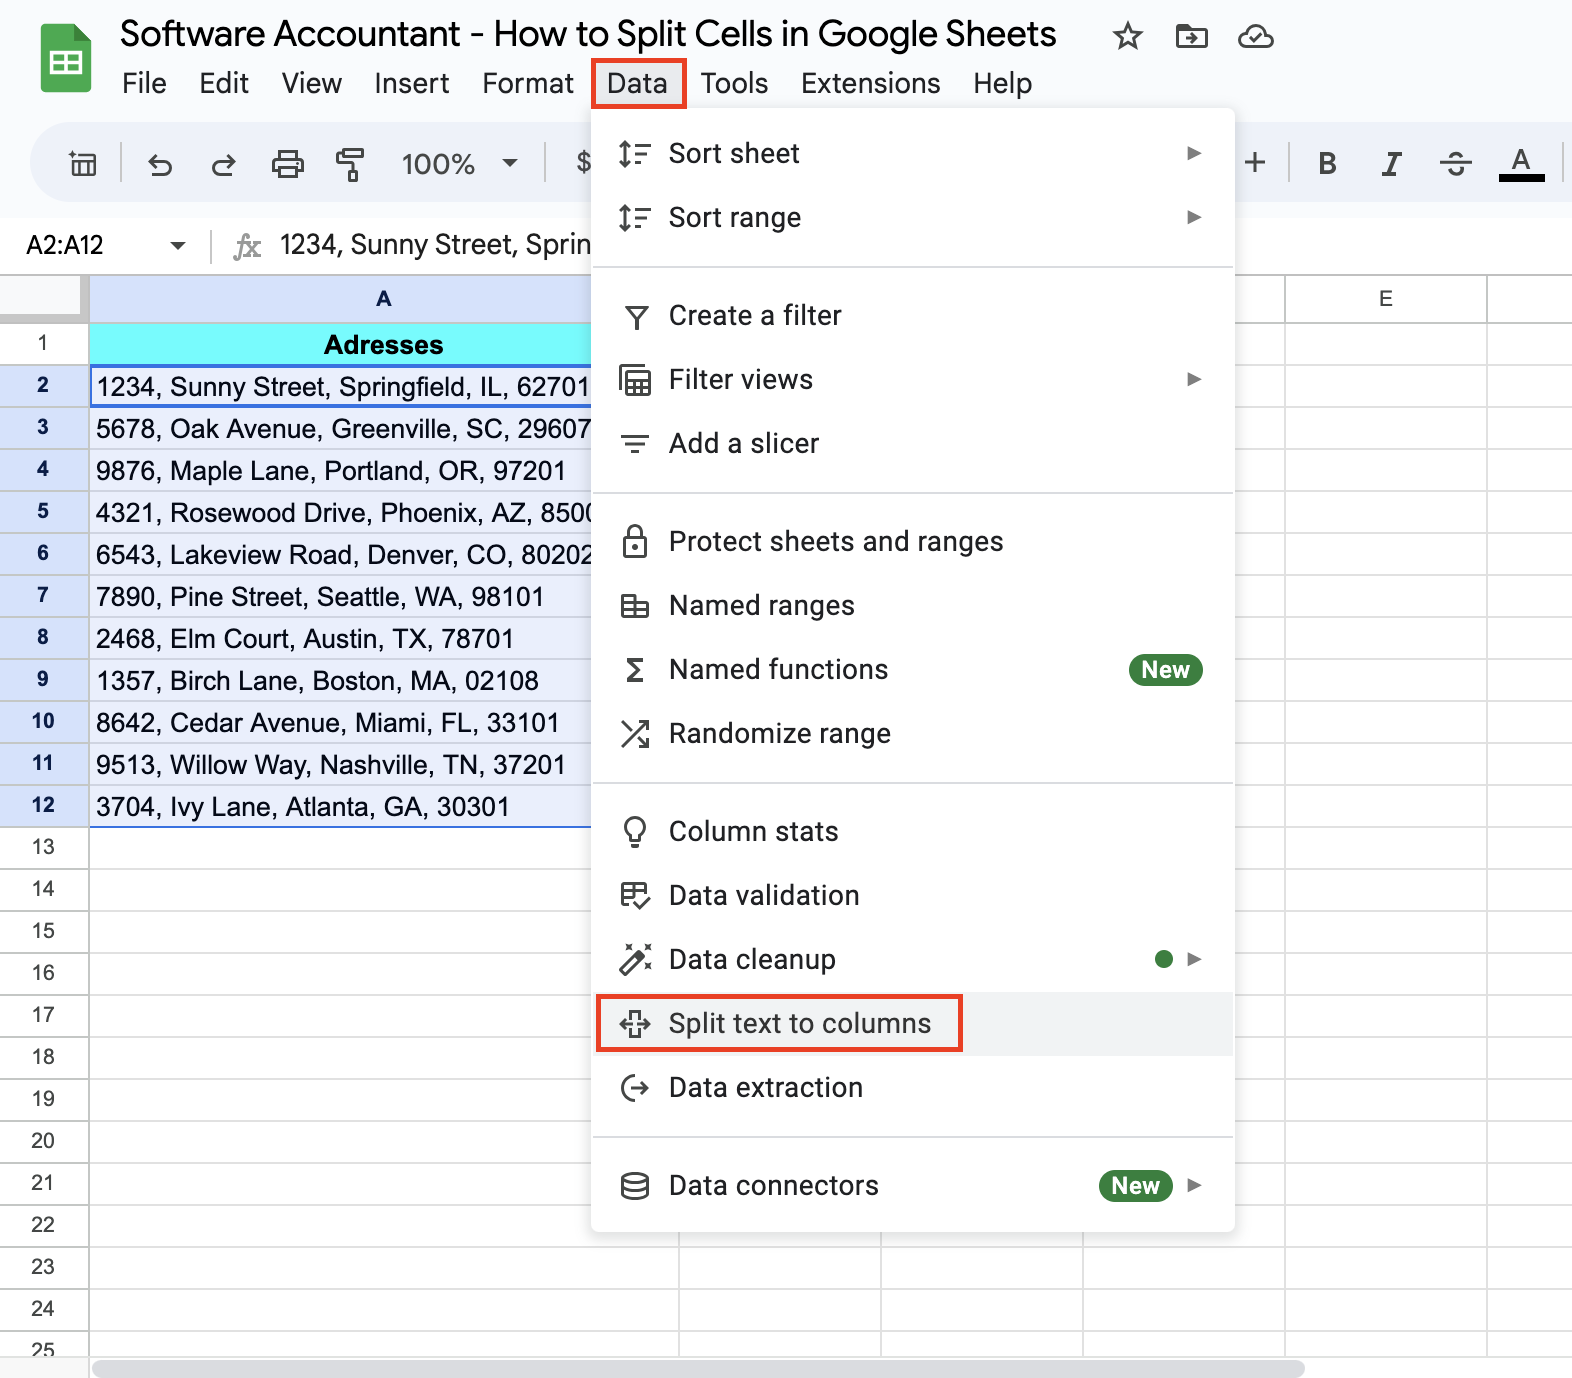The height and width of the screenshot is (1378, 1572).
Task: Toggle bold formatting
Action: tap(1327, 163)
